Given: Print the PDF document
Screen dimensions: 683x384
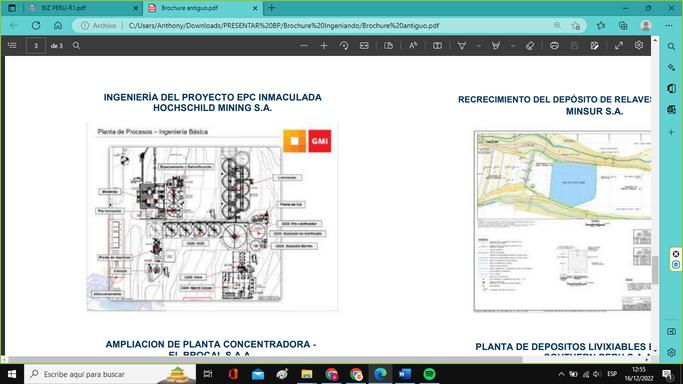Looking at the screenshot, I should (554, 46).
